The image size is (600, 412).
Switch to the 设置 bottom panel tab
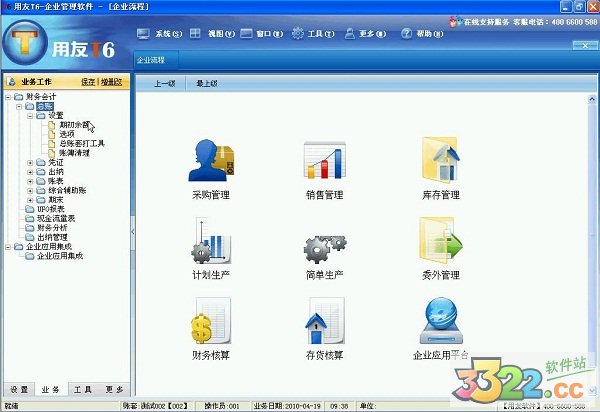coord(19,389)
